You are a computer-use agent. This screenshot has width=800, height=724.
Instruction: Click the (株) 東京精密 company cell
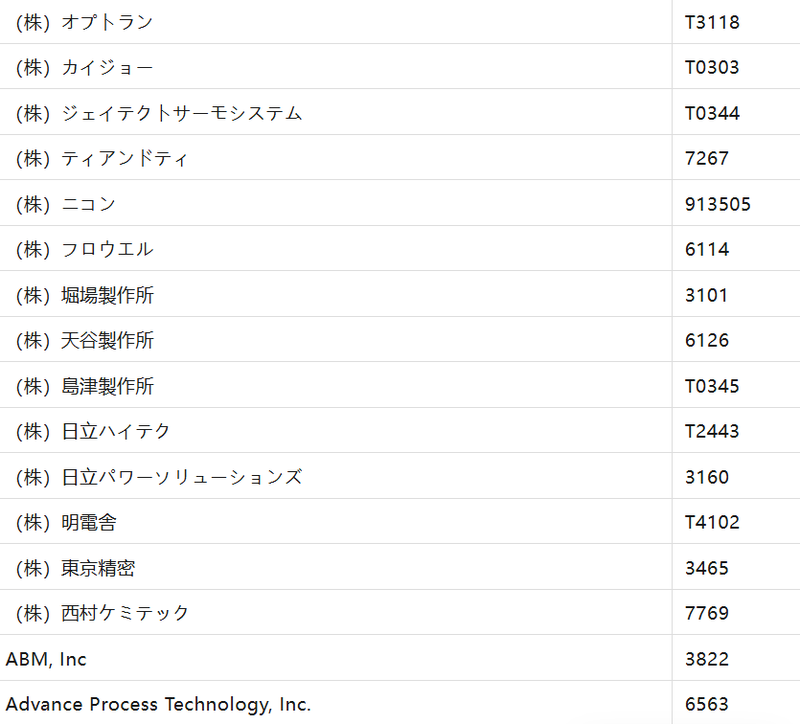point(75,568)
